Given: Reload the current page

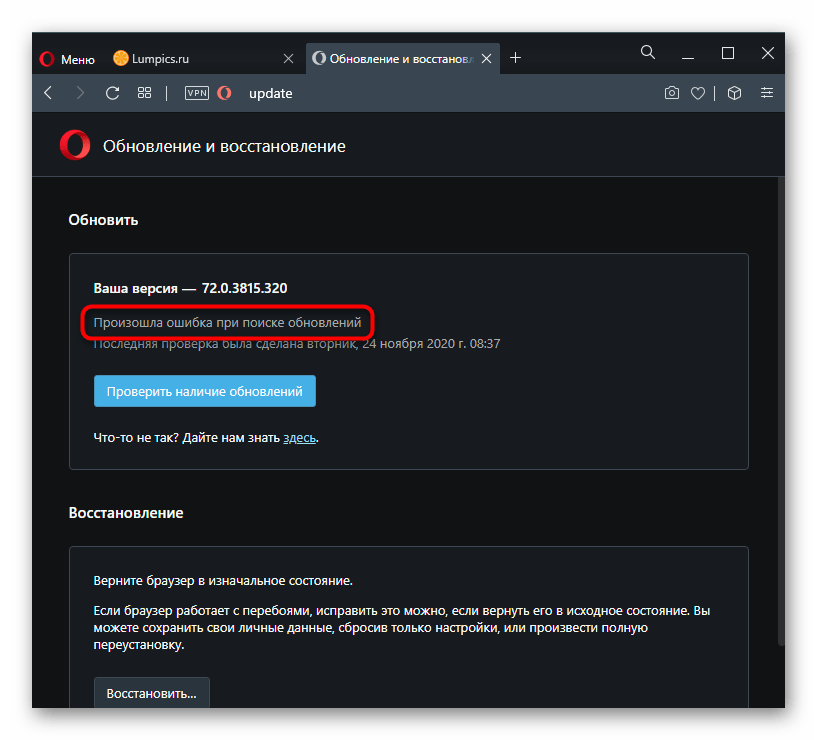Looking at the screenshot, I should pyautogui.click(x=112, y=93).
